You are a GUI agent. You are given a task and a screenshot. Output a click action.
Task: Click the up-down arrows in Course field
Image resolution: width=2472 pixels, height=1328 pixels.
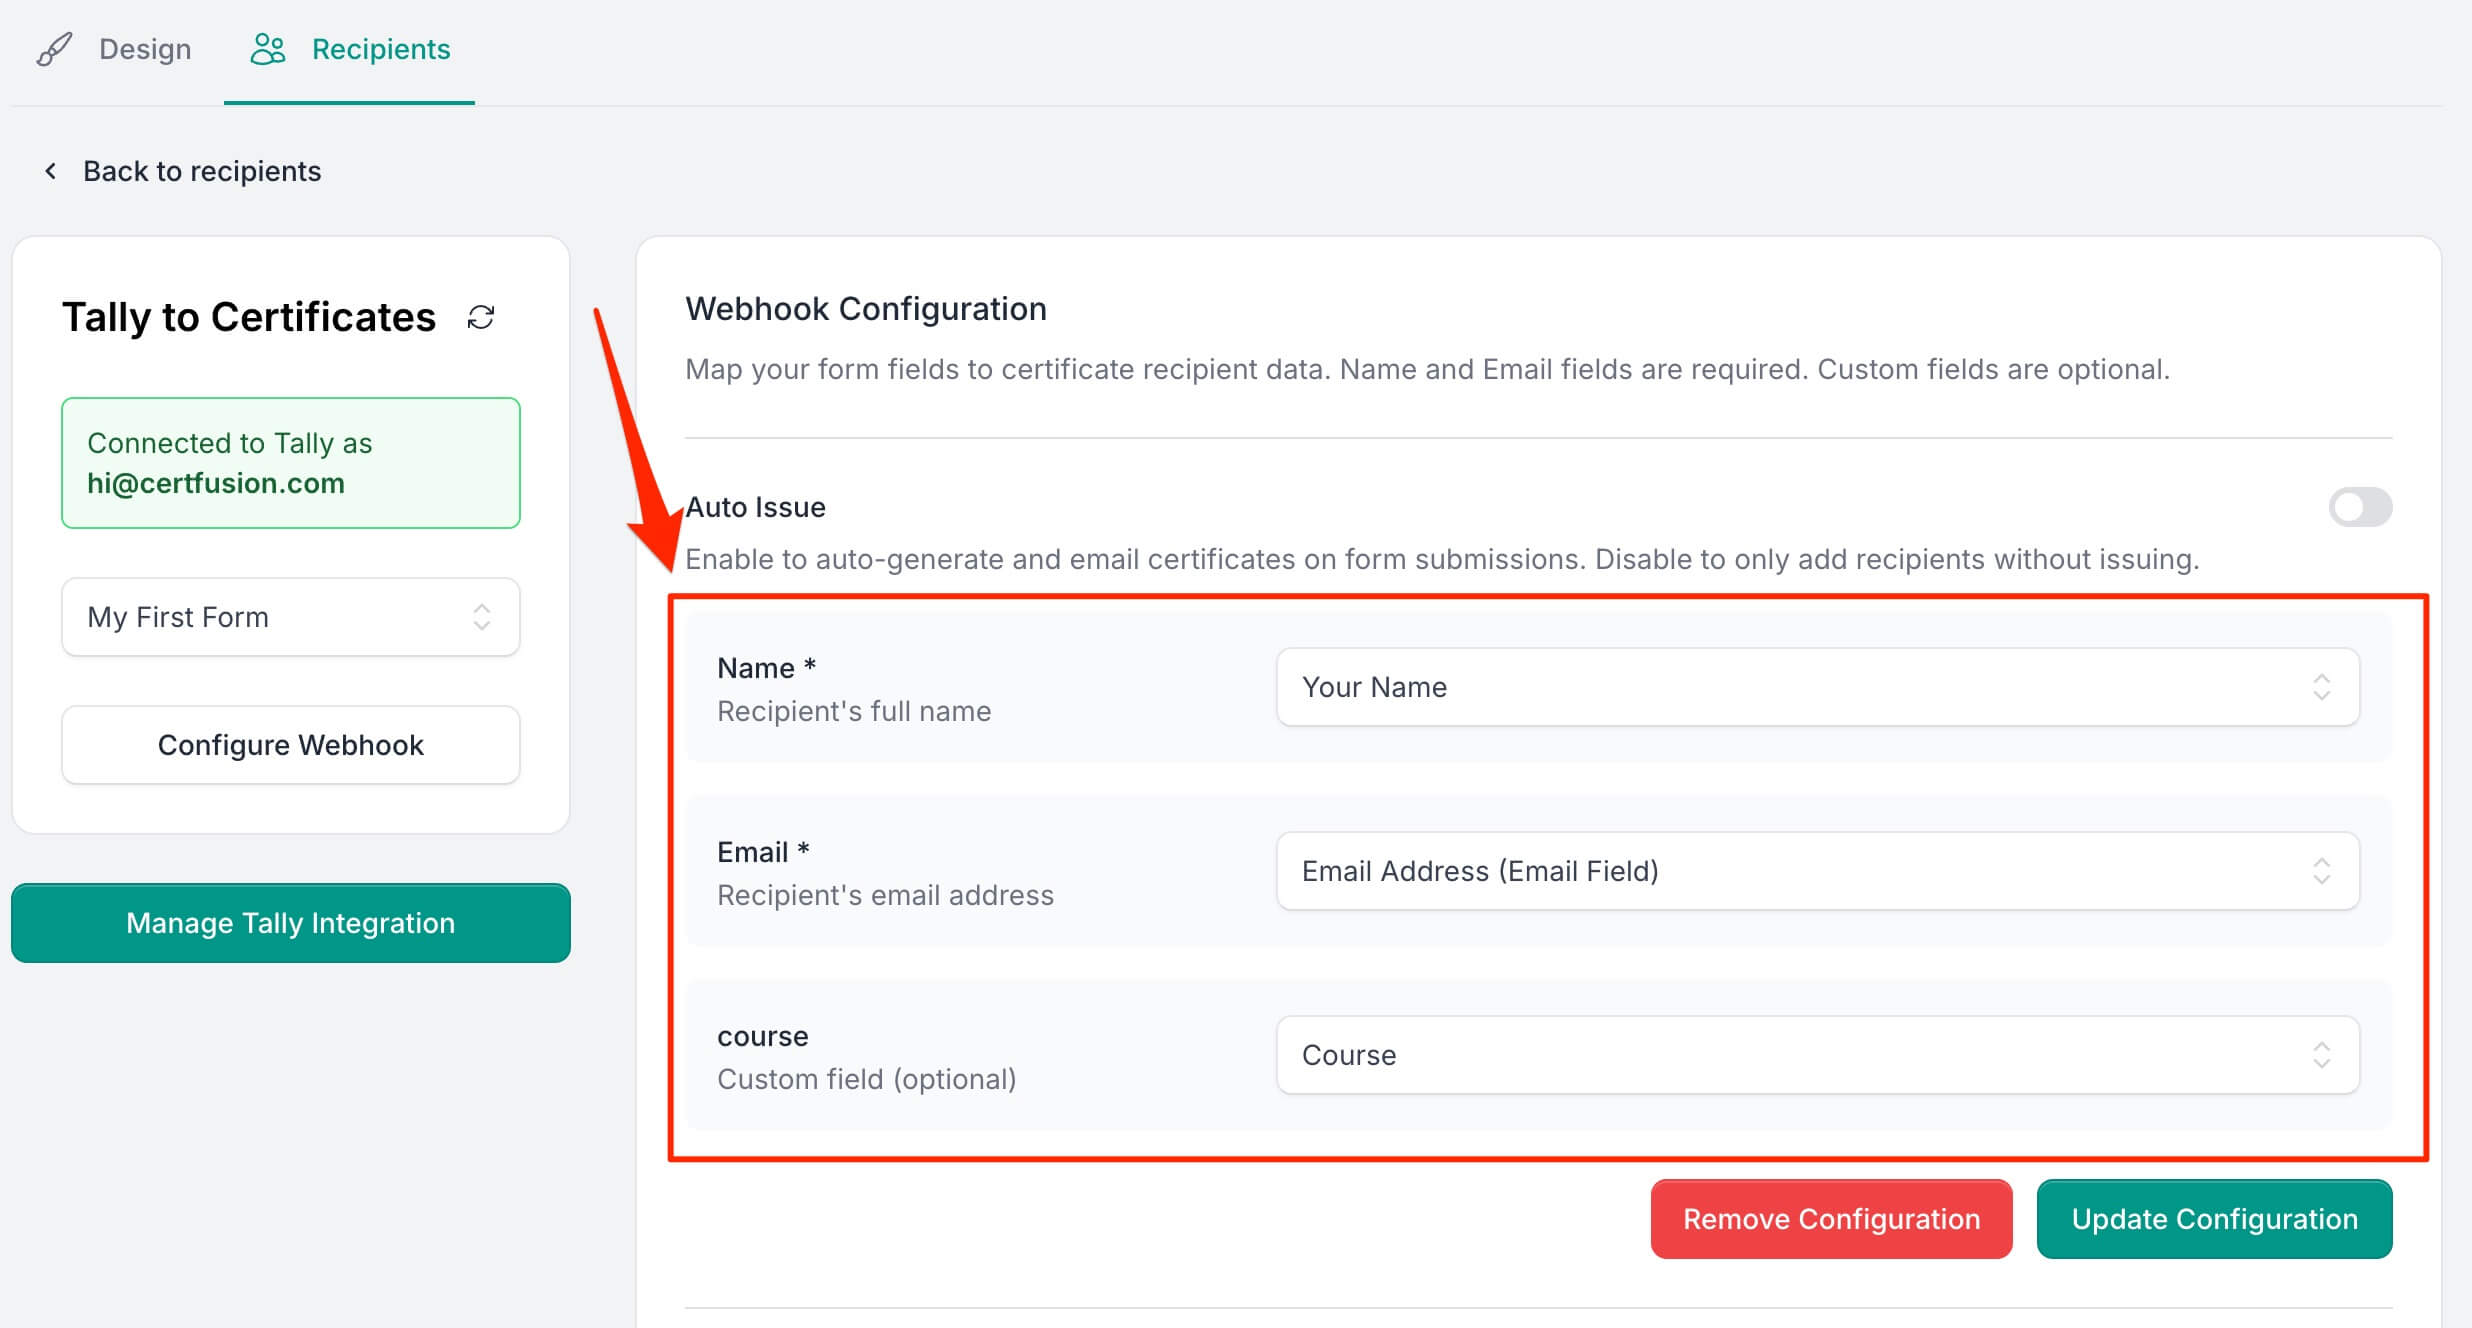click(2321, 1055)
